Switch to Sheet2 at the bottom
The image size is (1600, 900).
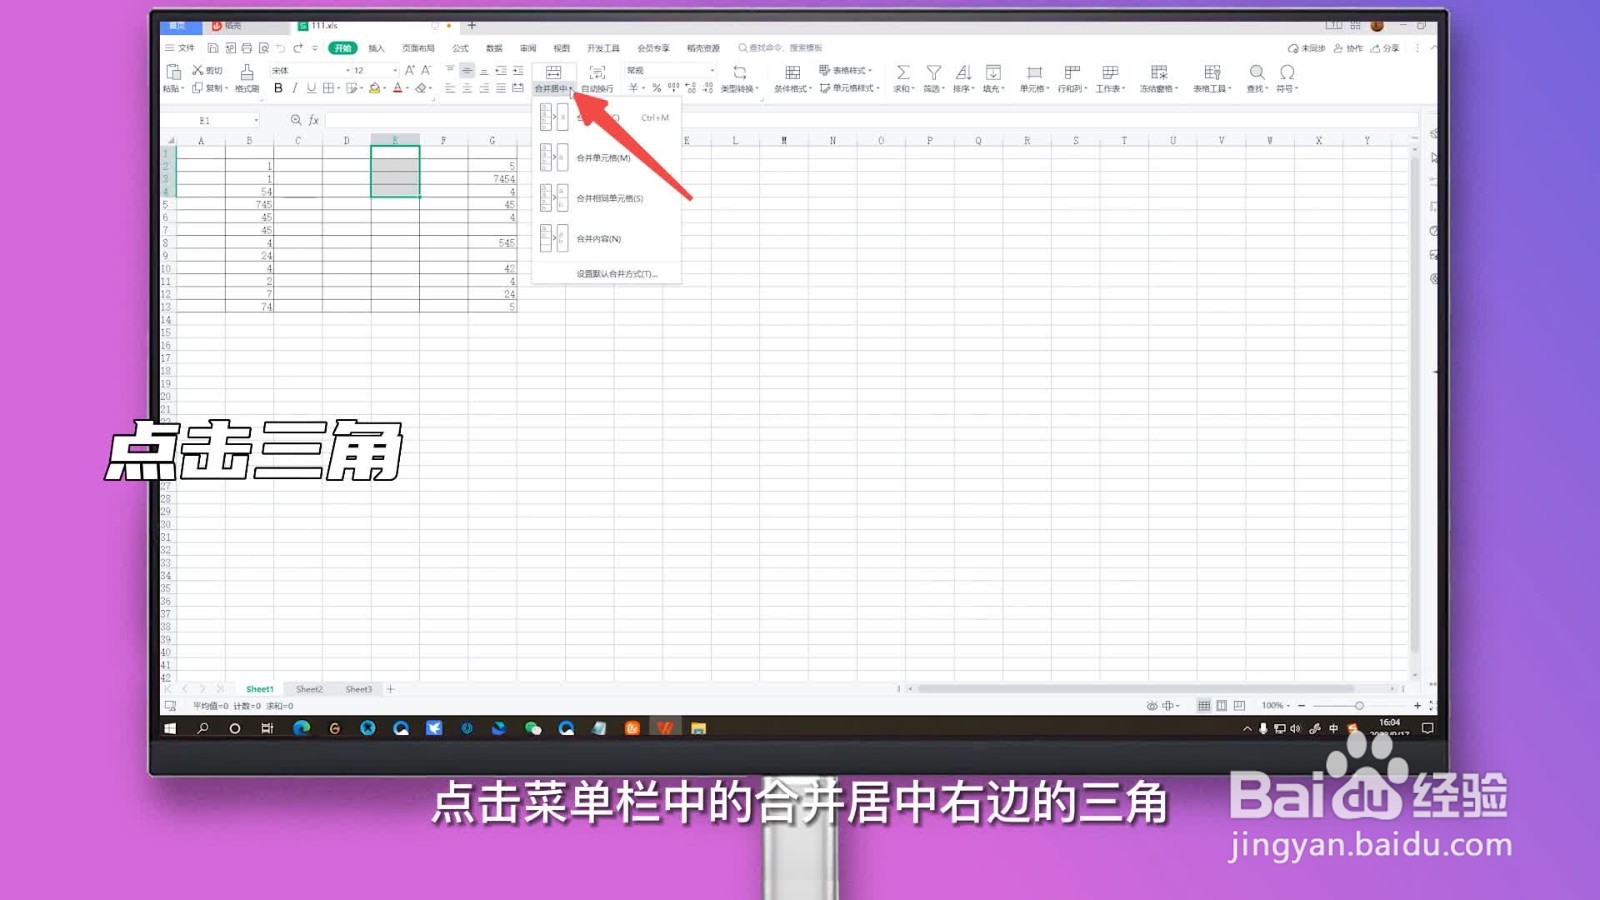pos(308,689)
